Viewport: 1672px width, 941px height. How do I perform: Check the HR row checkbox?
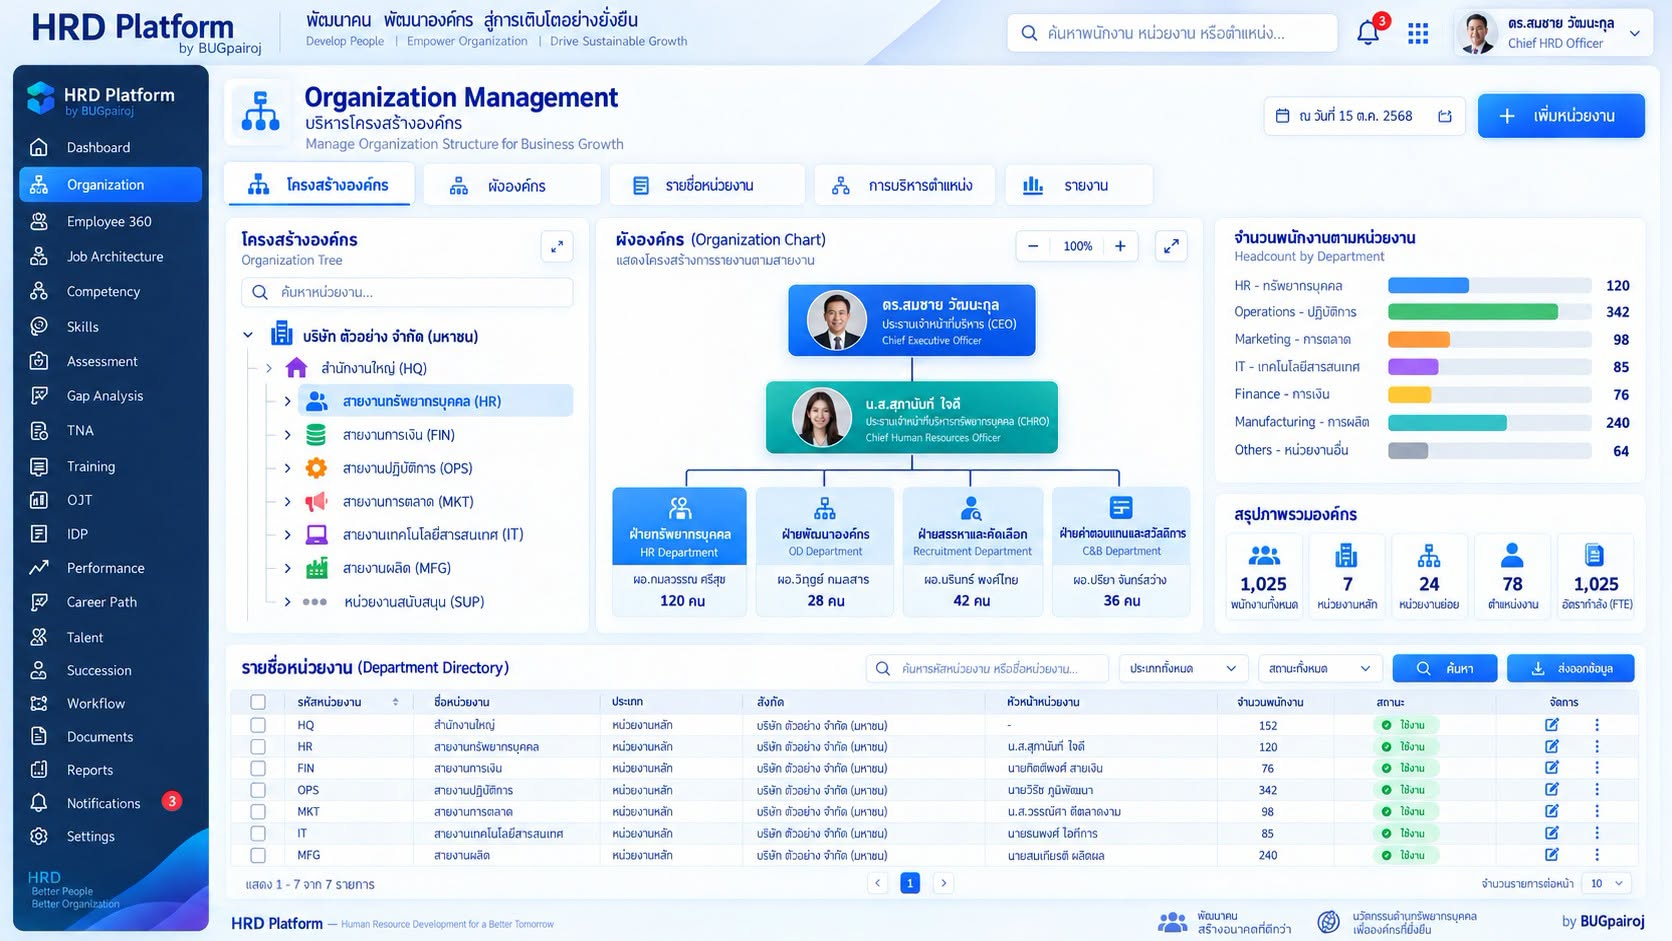click(258, 747)
